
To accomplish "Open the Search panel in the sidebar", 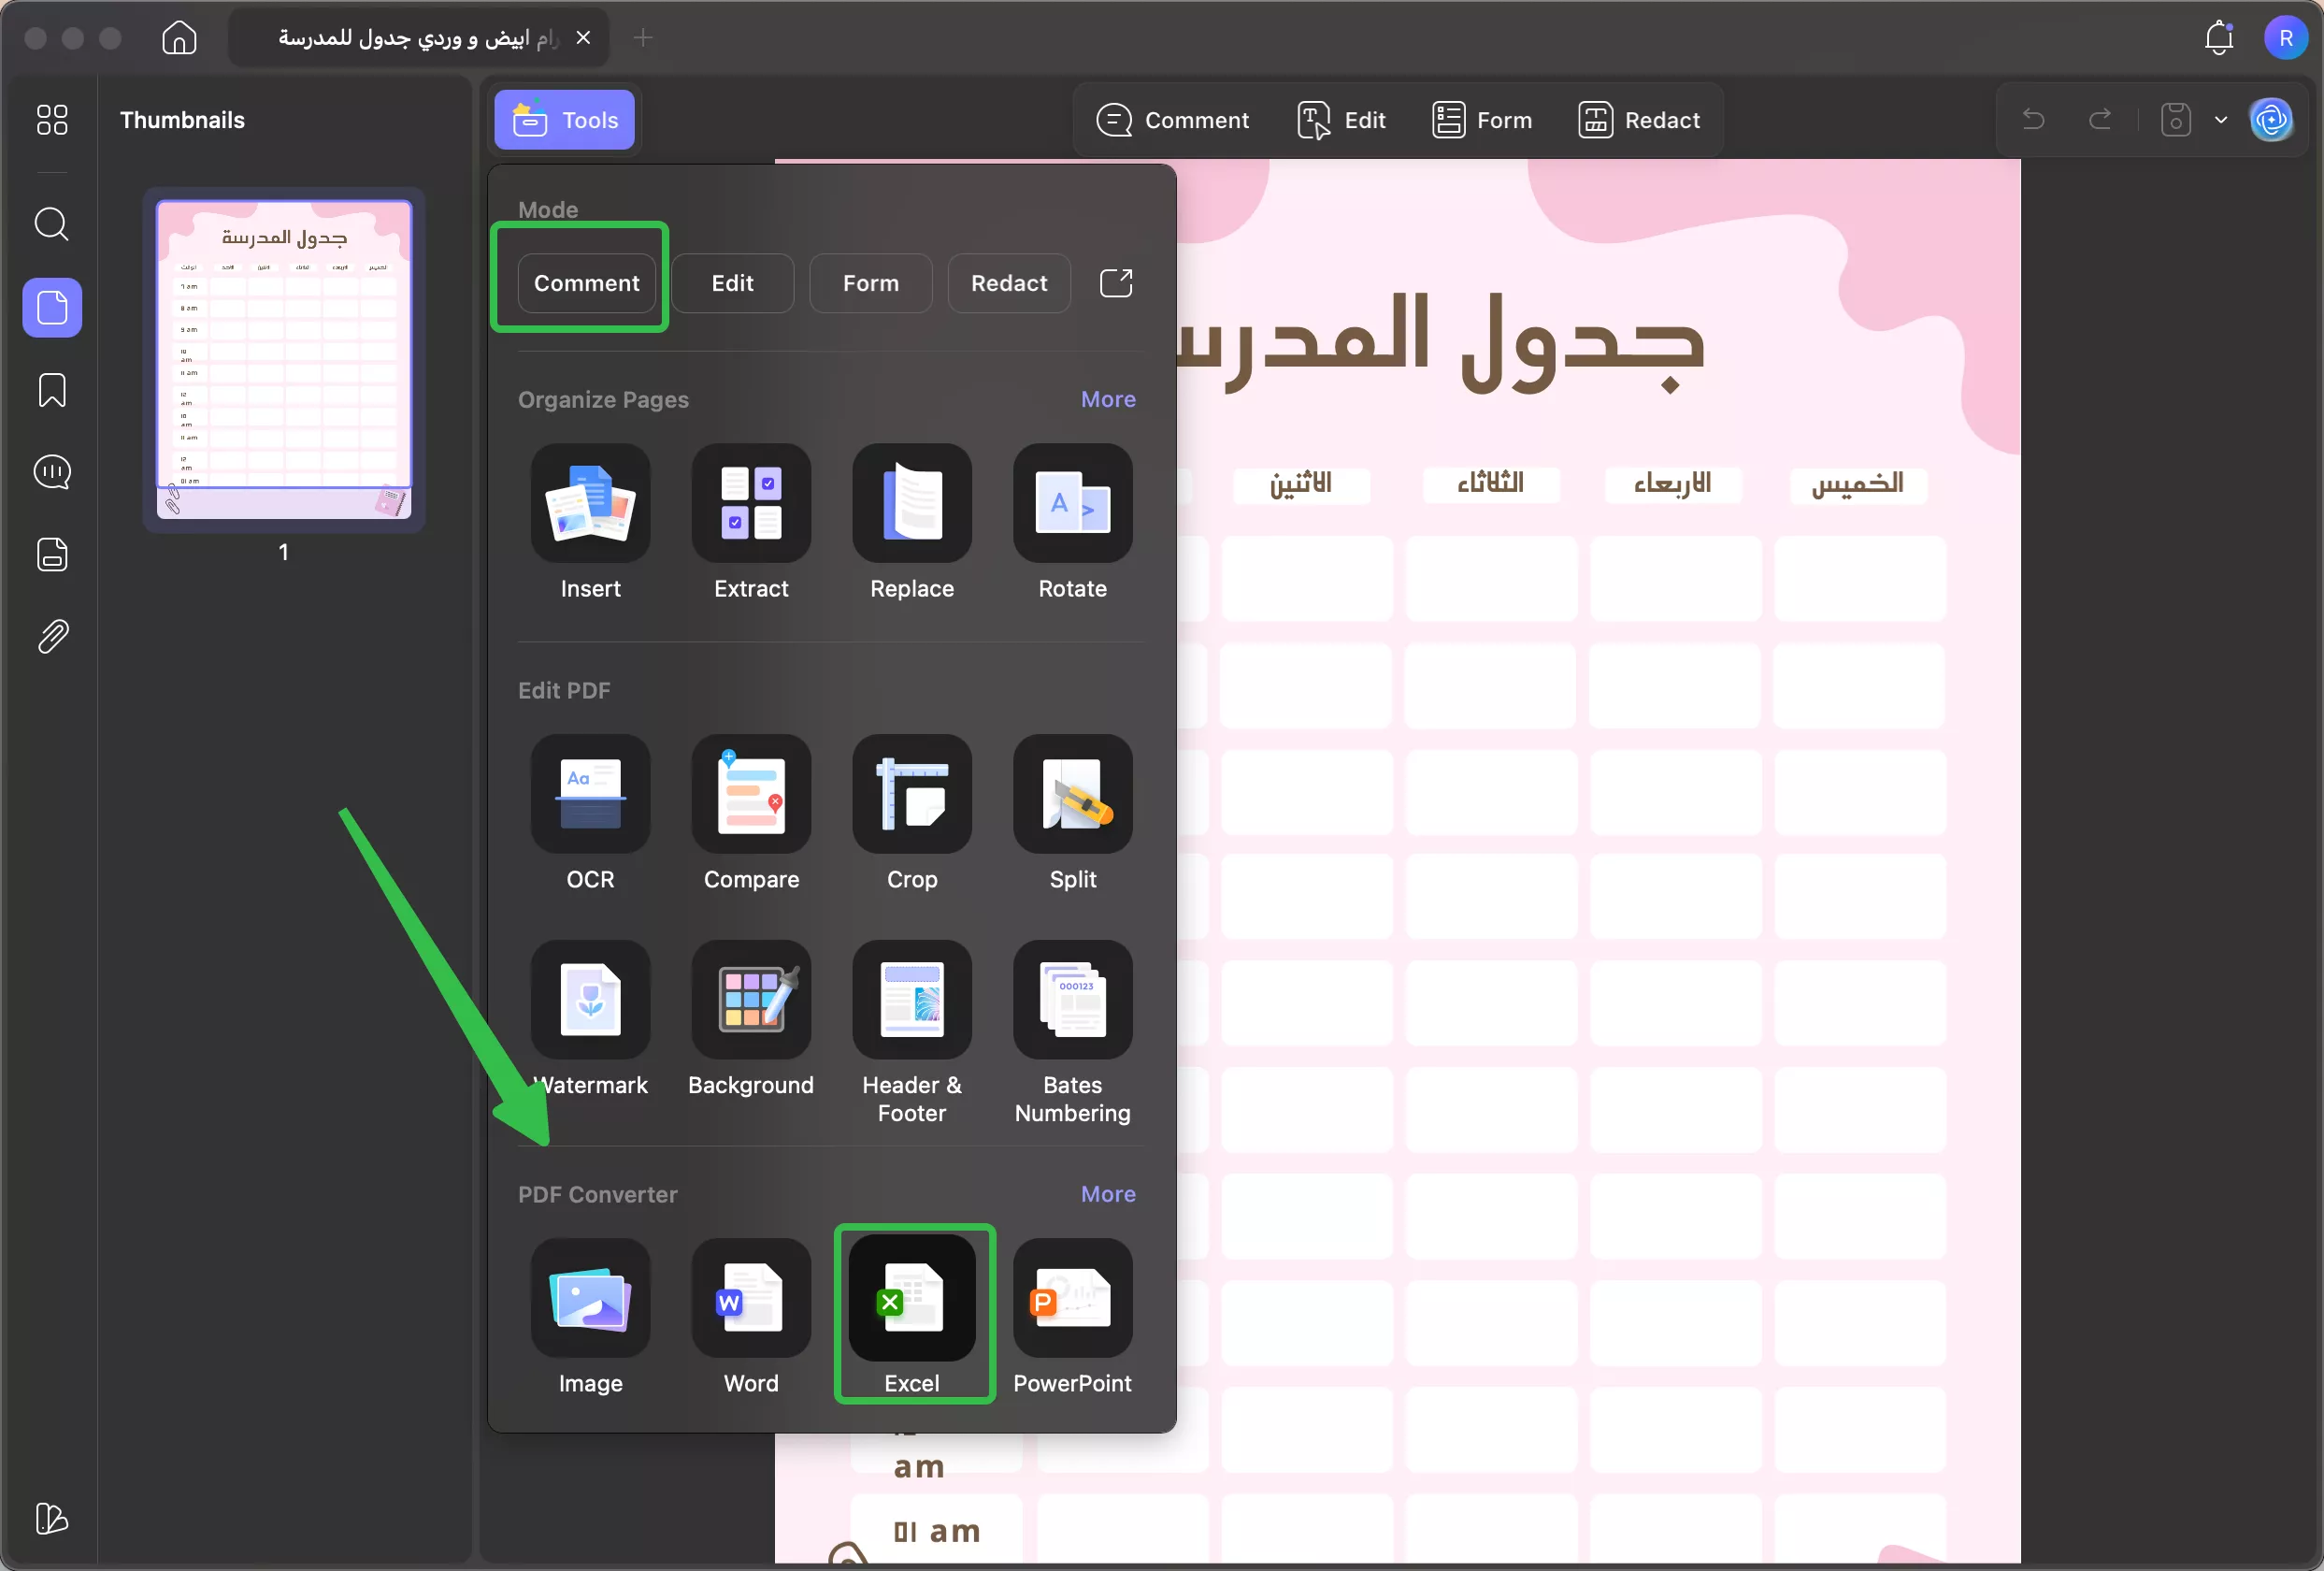I will [x=51, y=224].
